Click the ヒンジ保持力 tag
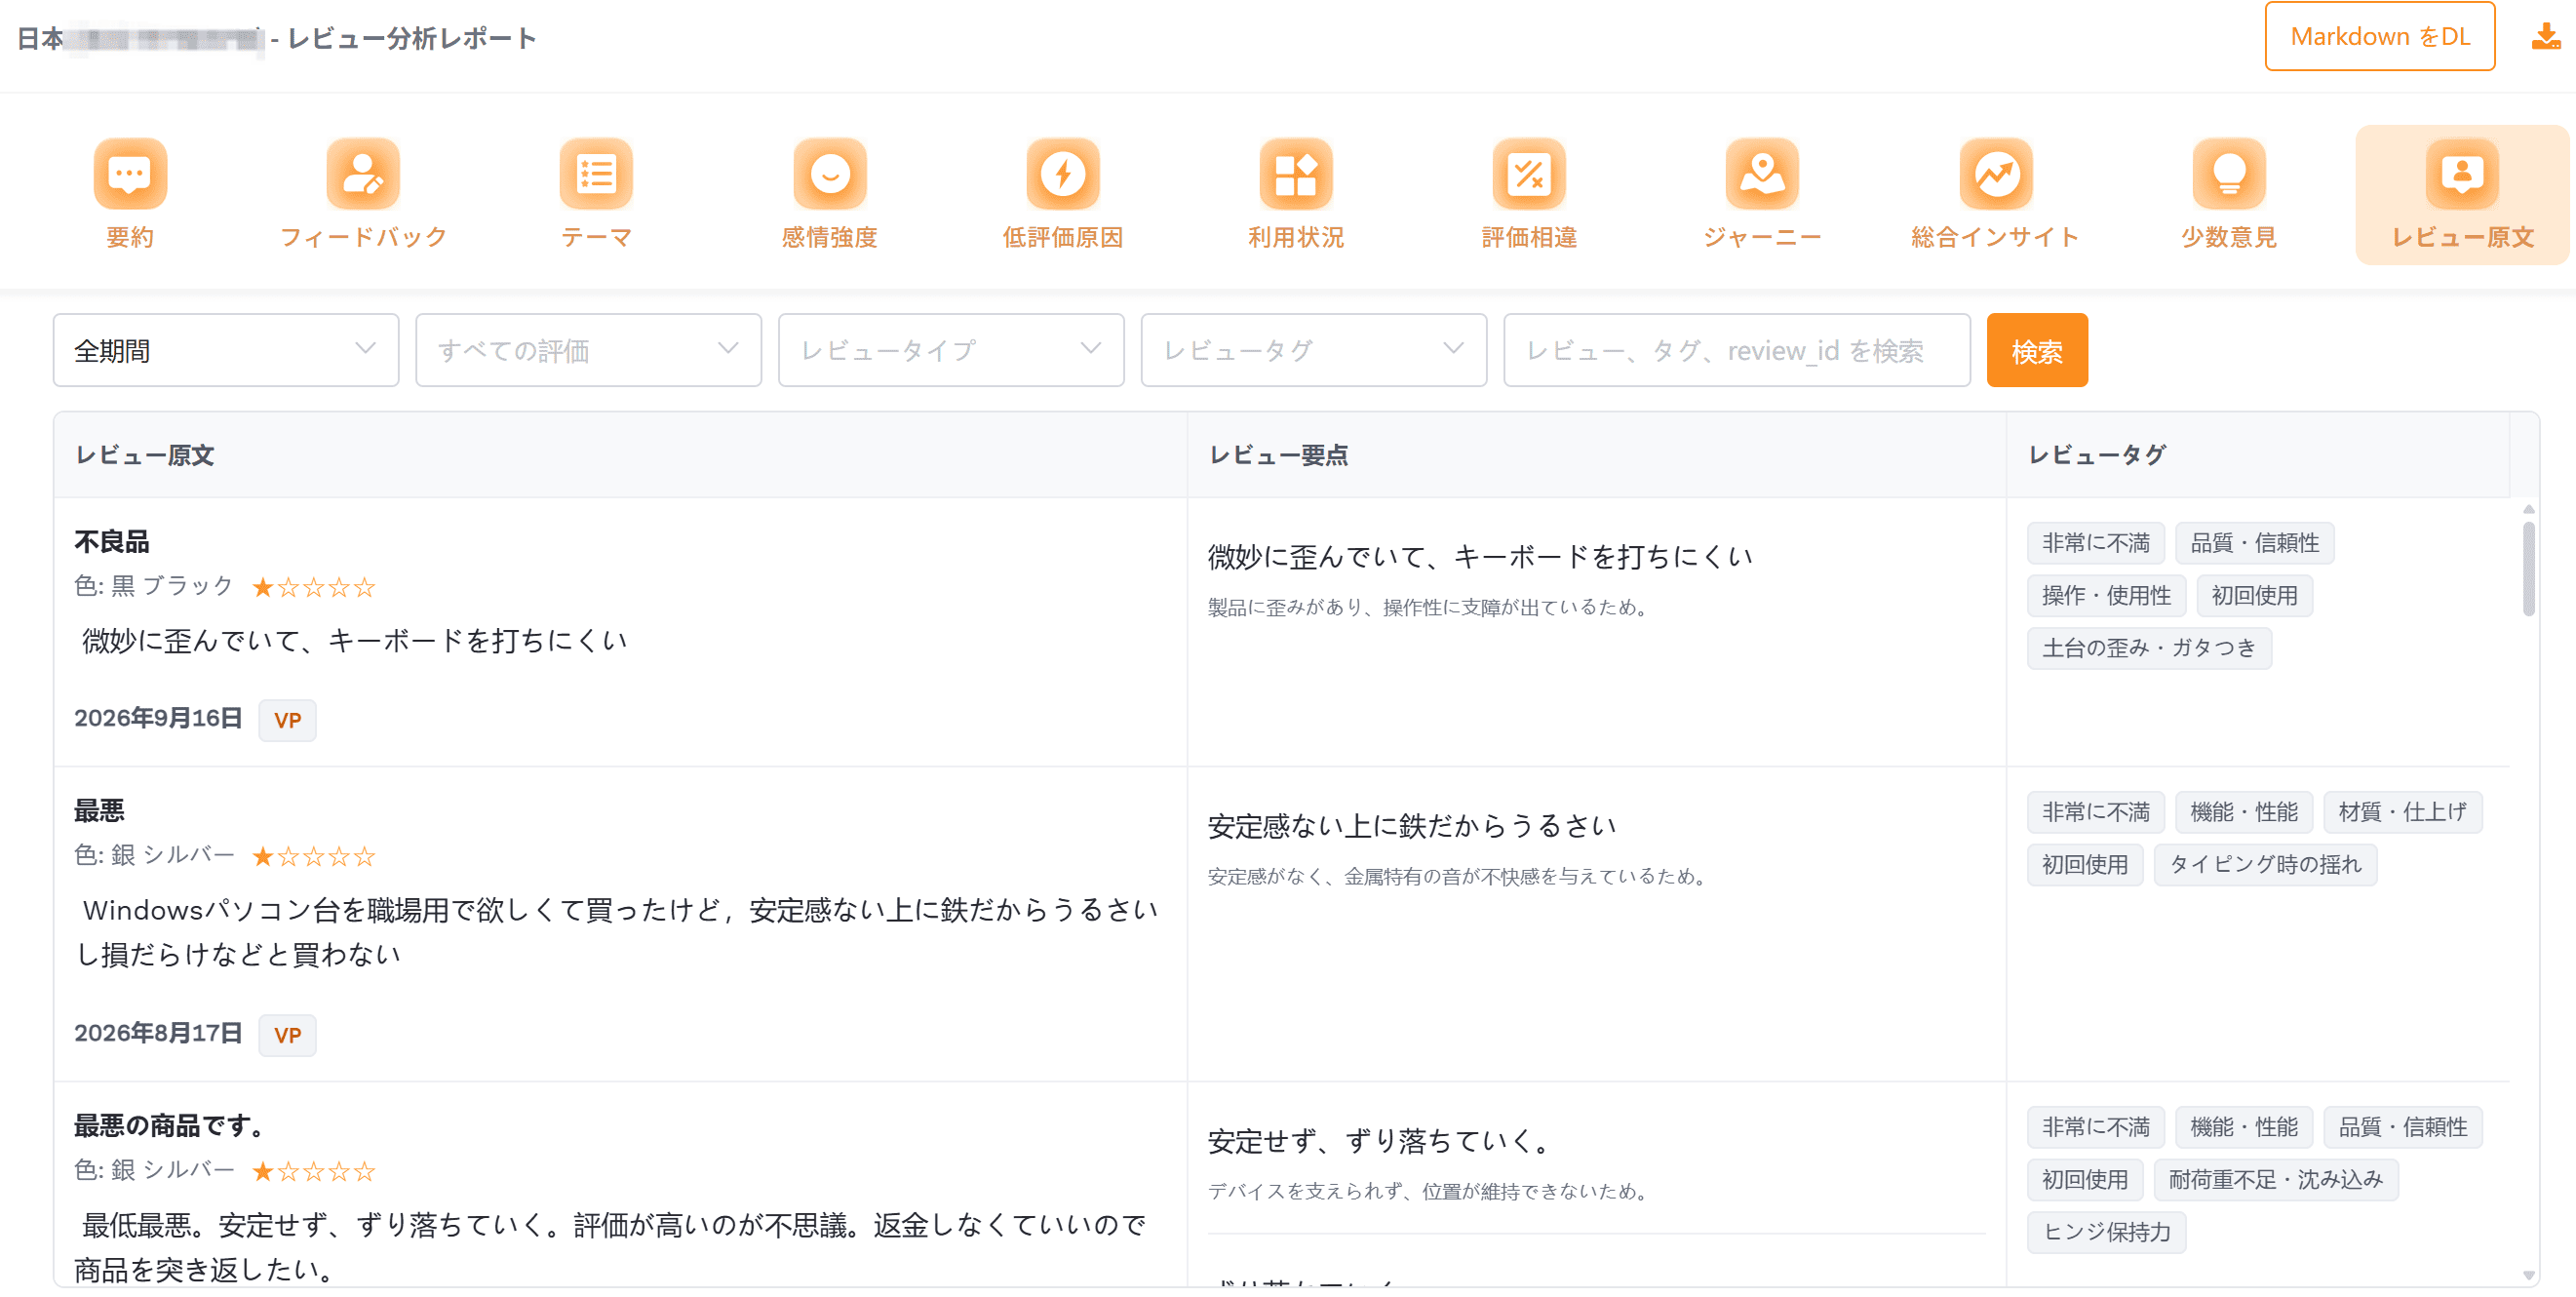This screenshot has width=2576, height=1297. coord(2106,1232)
